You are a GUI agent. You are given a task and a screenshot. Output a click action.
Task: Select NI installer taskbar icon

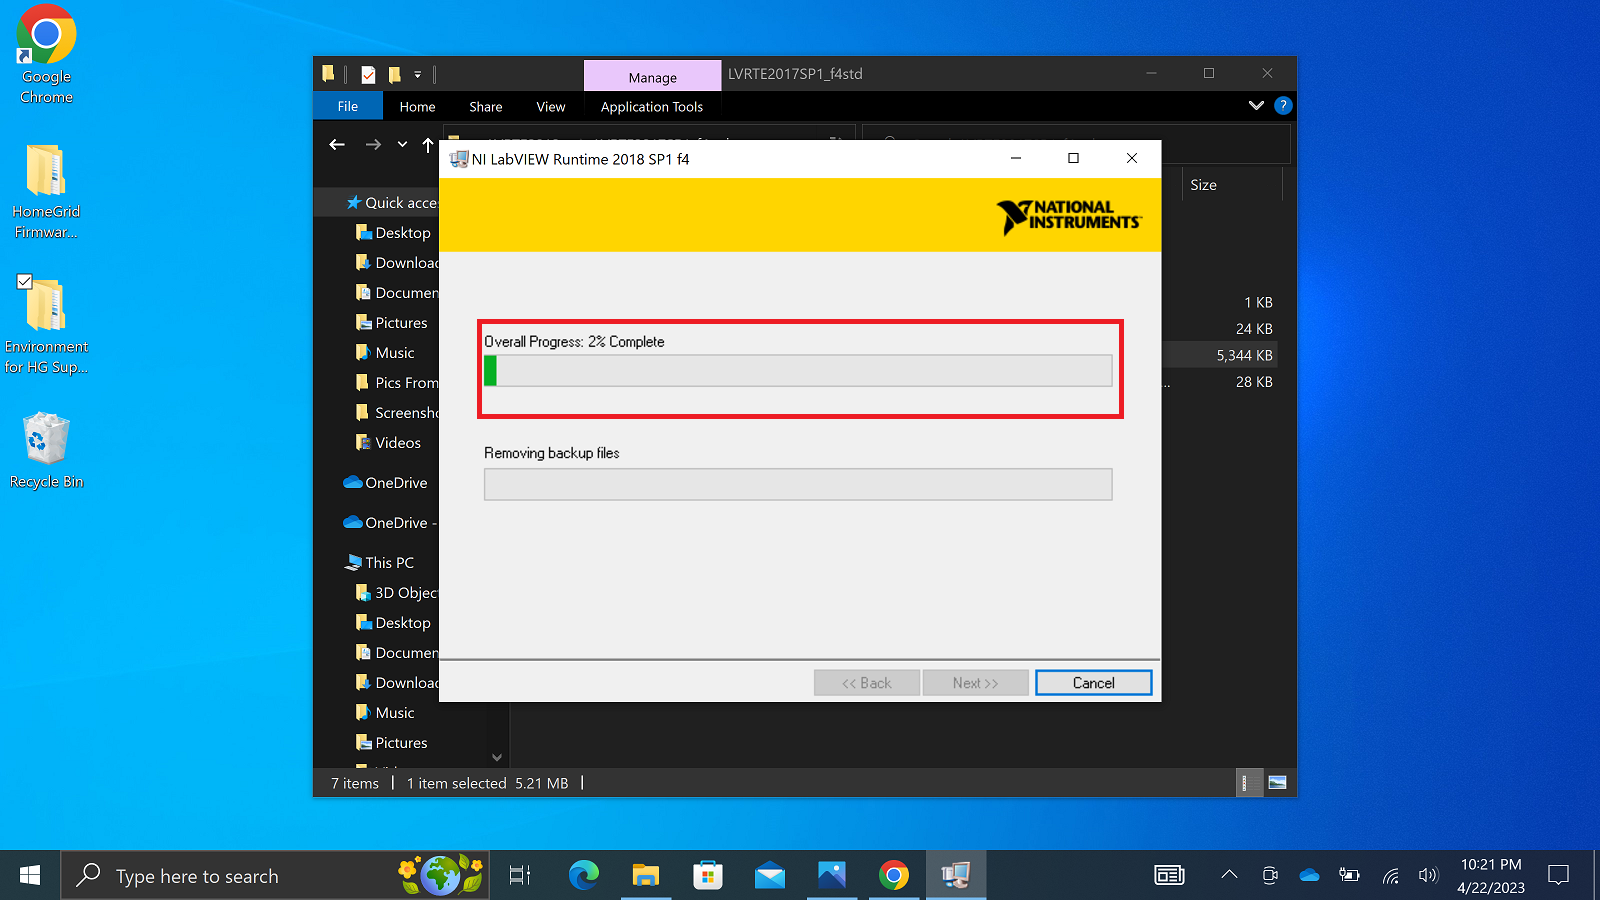[956, 876]
